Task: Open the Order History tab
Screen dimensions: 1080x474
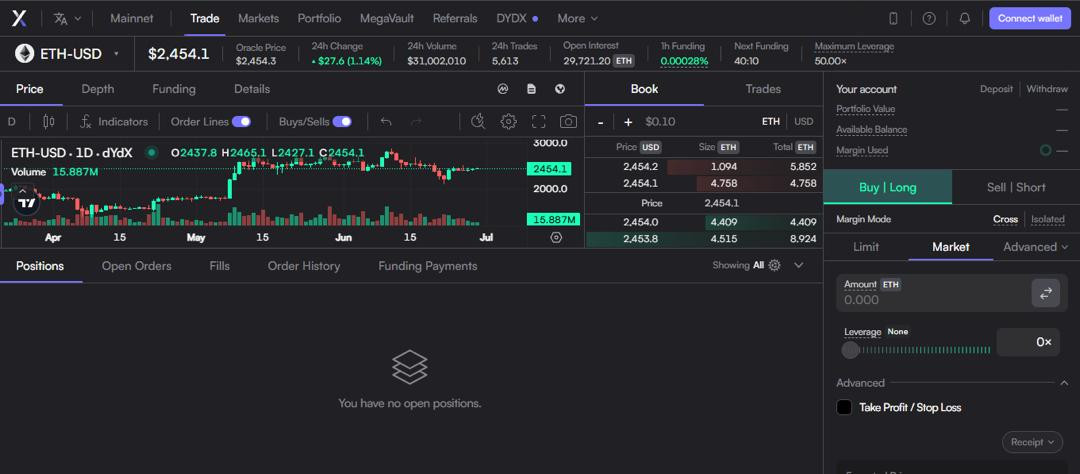Action: click(303, 266)
